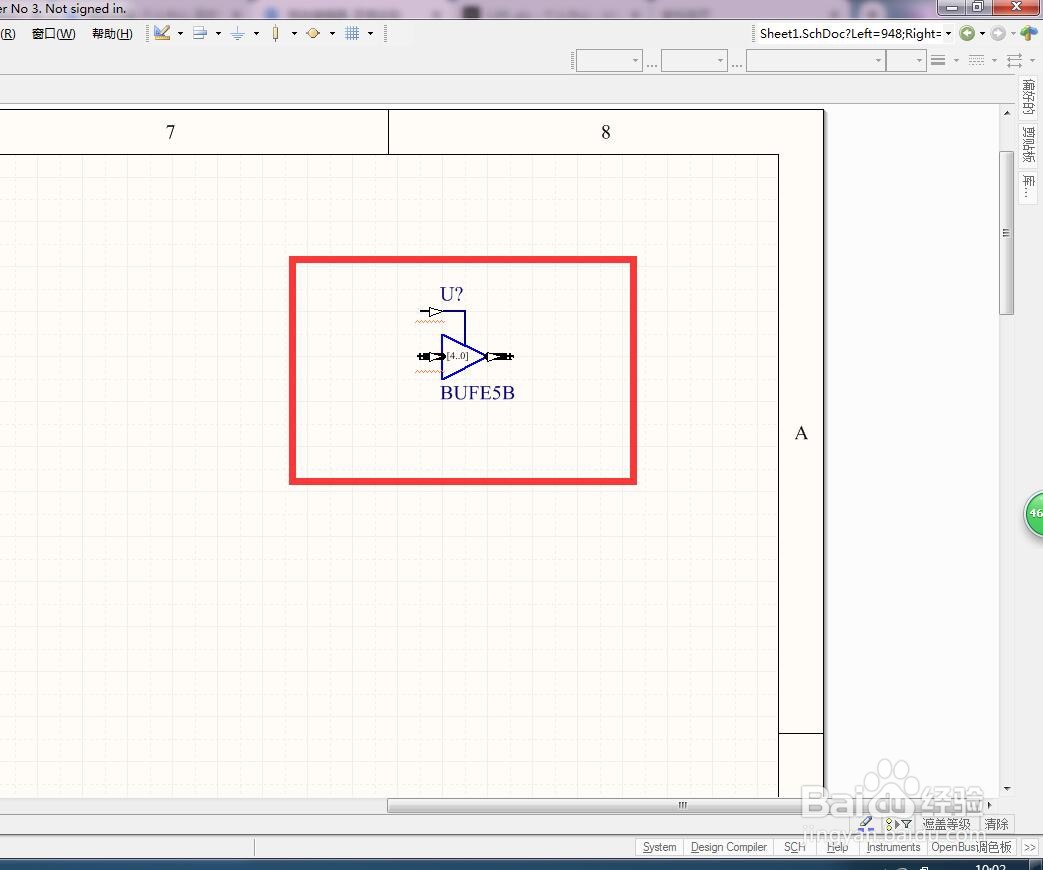The image size is (1043, 870).
Task: Open the 剪贴板 side panel tab
Action: pyautogui.click(x=1029, y=144)
